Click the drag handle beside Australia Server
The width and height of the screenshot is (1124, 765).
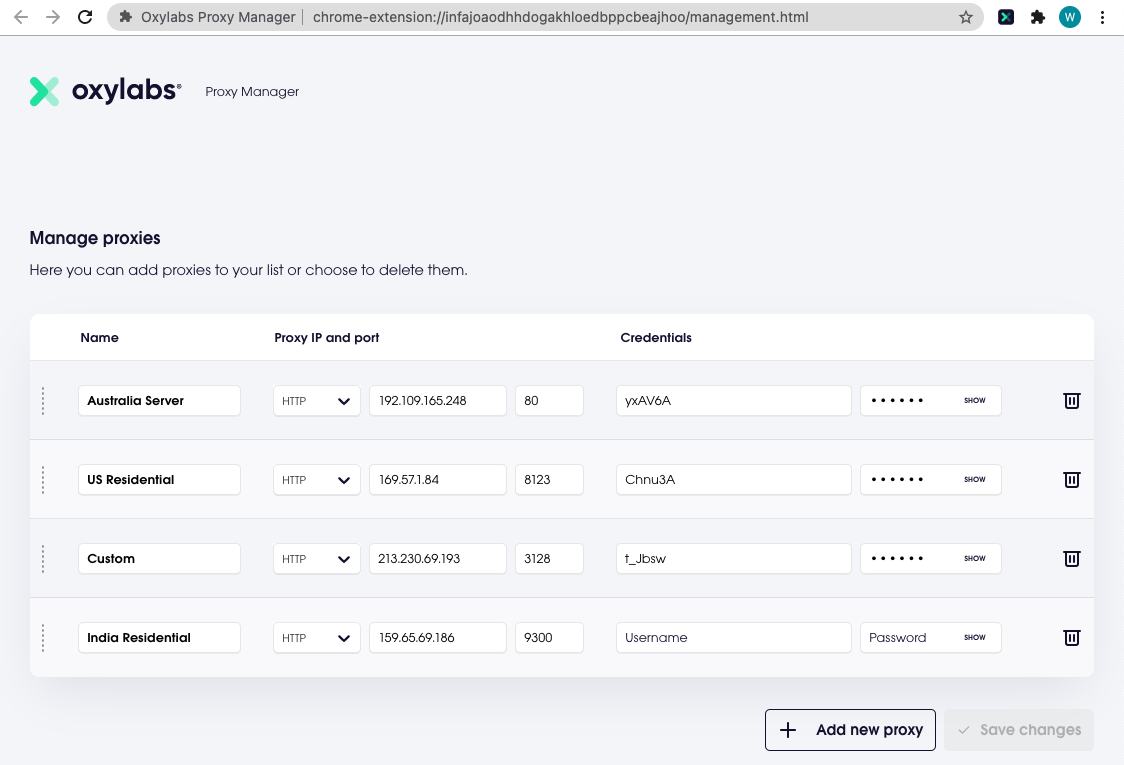point(43,400)
